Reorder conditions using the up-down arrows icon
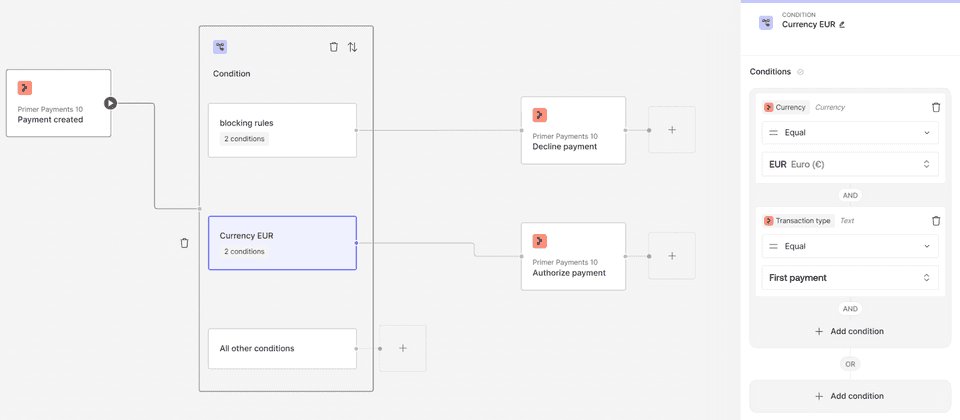The image size is (960, 420). (353, 47)
